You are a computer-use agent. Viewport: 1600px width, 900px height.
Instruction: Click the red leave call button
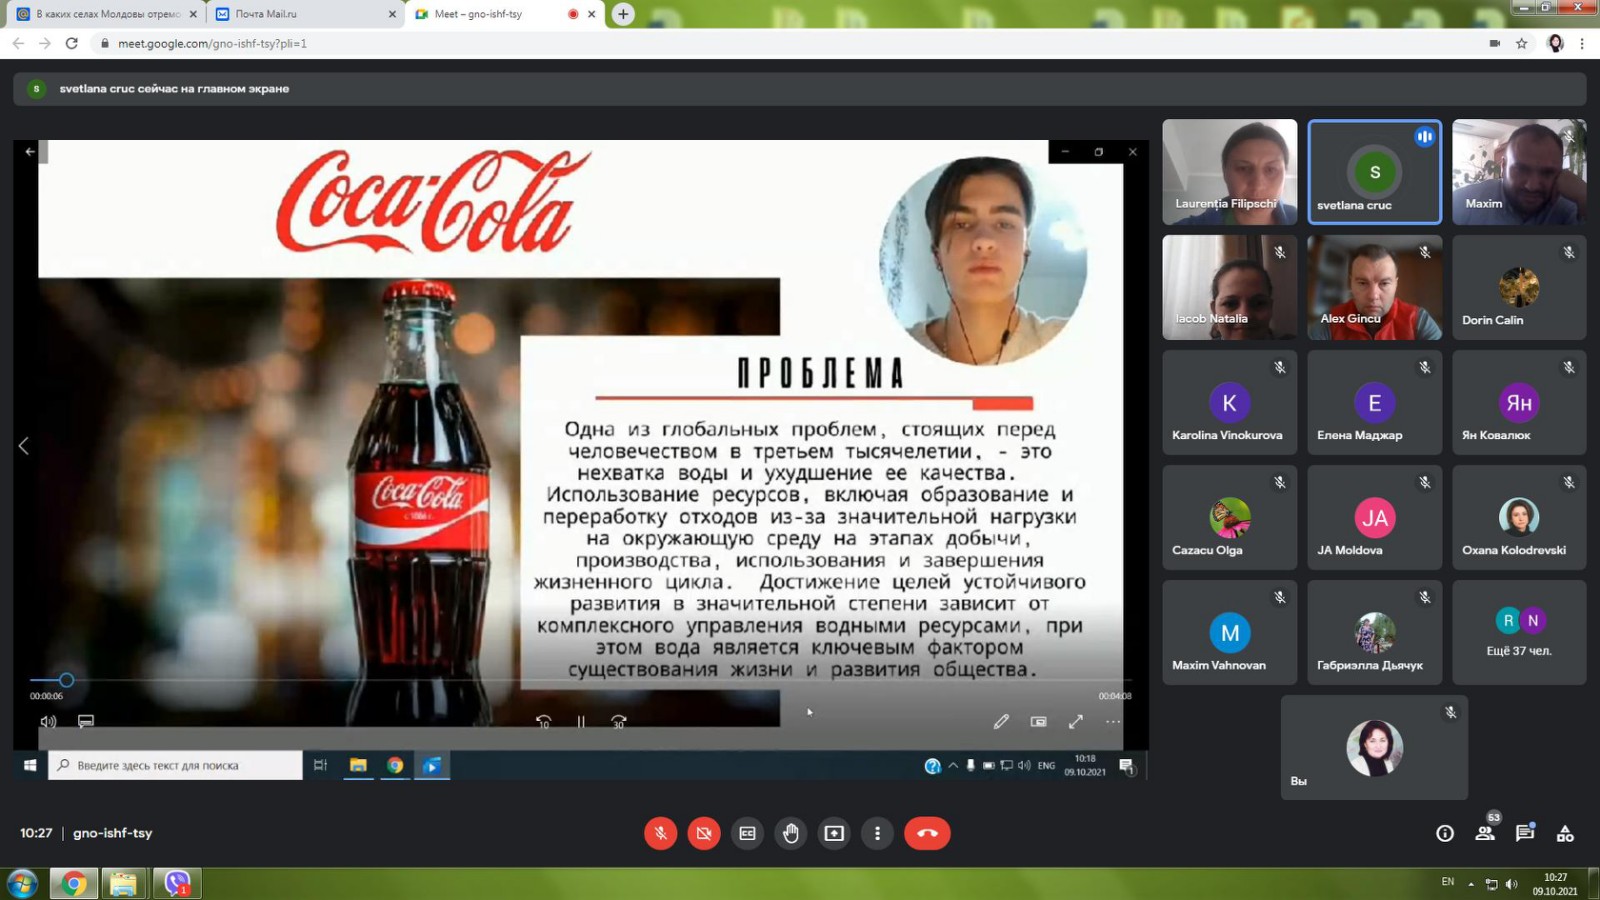coord(927,833)
